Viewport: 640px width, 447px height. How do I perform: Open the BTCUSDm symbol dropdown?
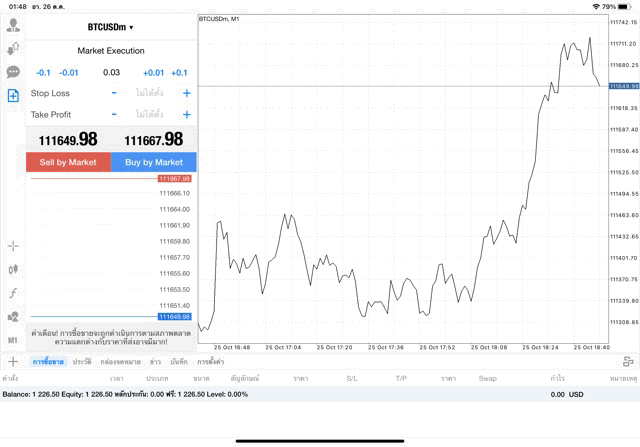110,27
